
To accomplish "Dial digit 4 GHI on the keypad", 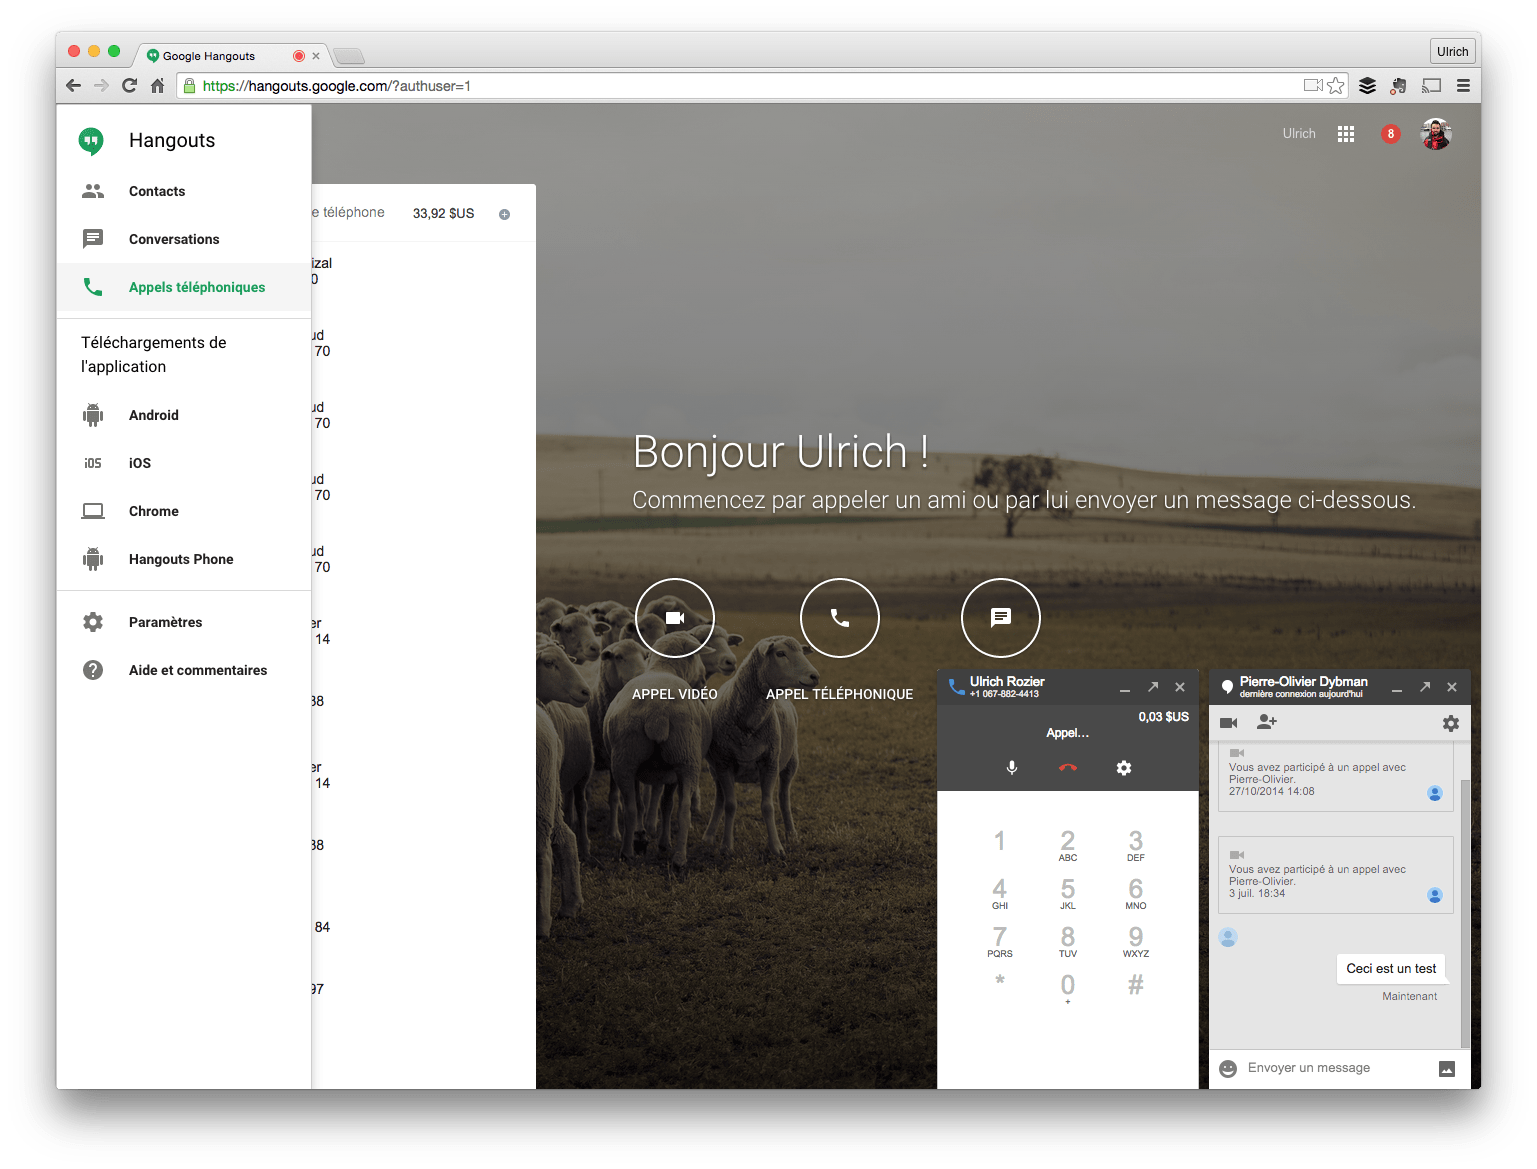I will tap(1000, 893).
